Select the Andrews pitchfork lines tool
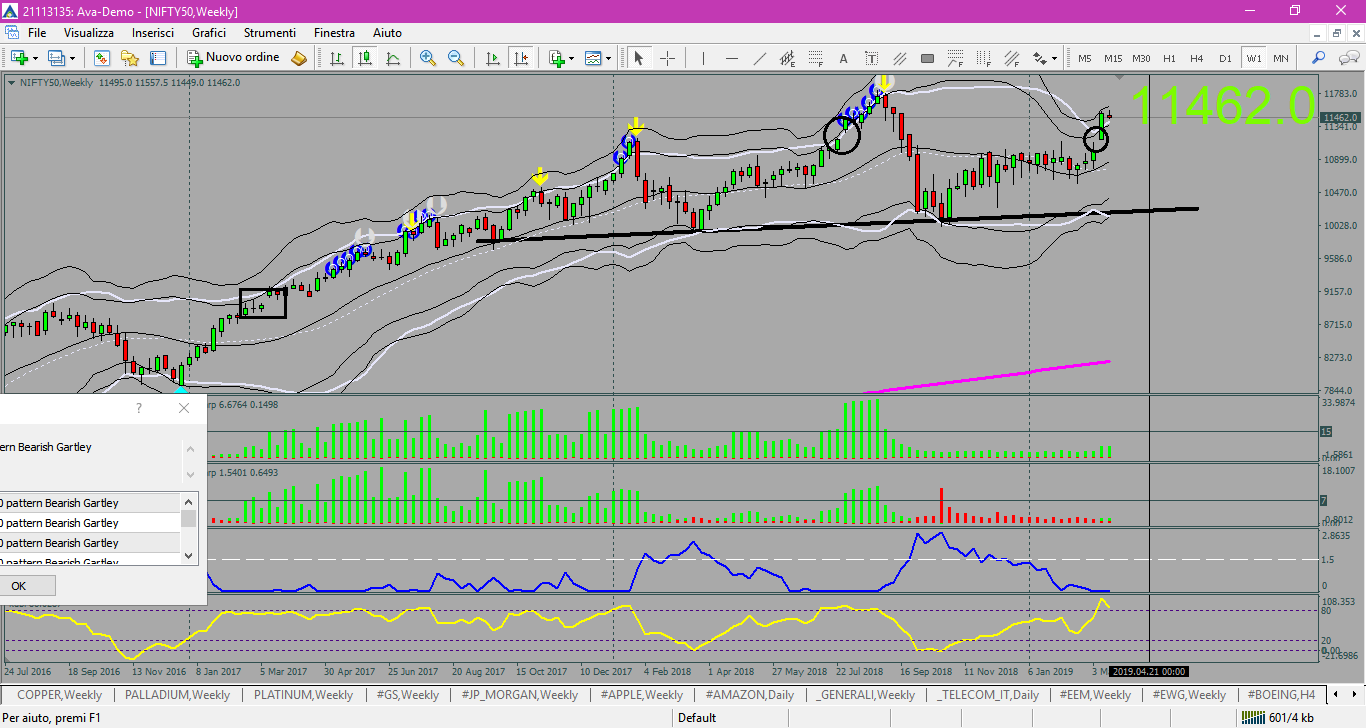Image resolution: width=1366 pixels, height=728 pixels. point(900,58)
